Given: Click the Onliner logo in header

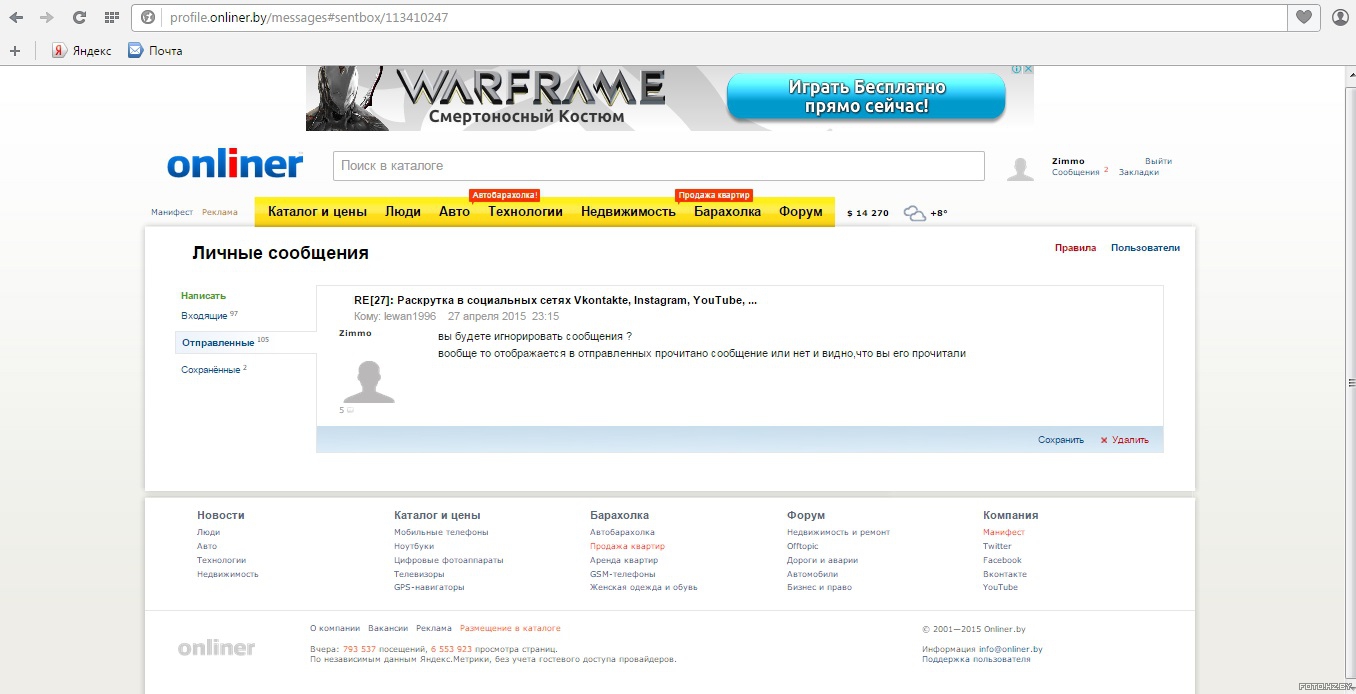Looking at the screenshot, I should point(234,165).
